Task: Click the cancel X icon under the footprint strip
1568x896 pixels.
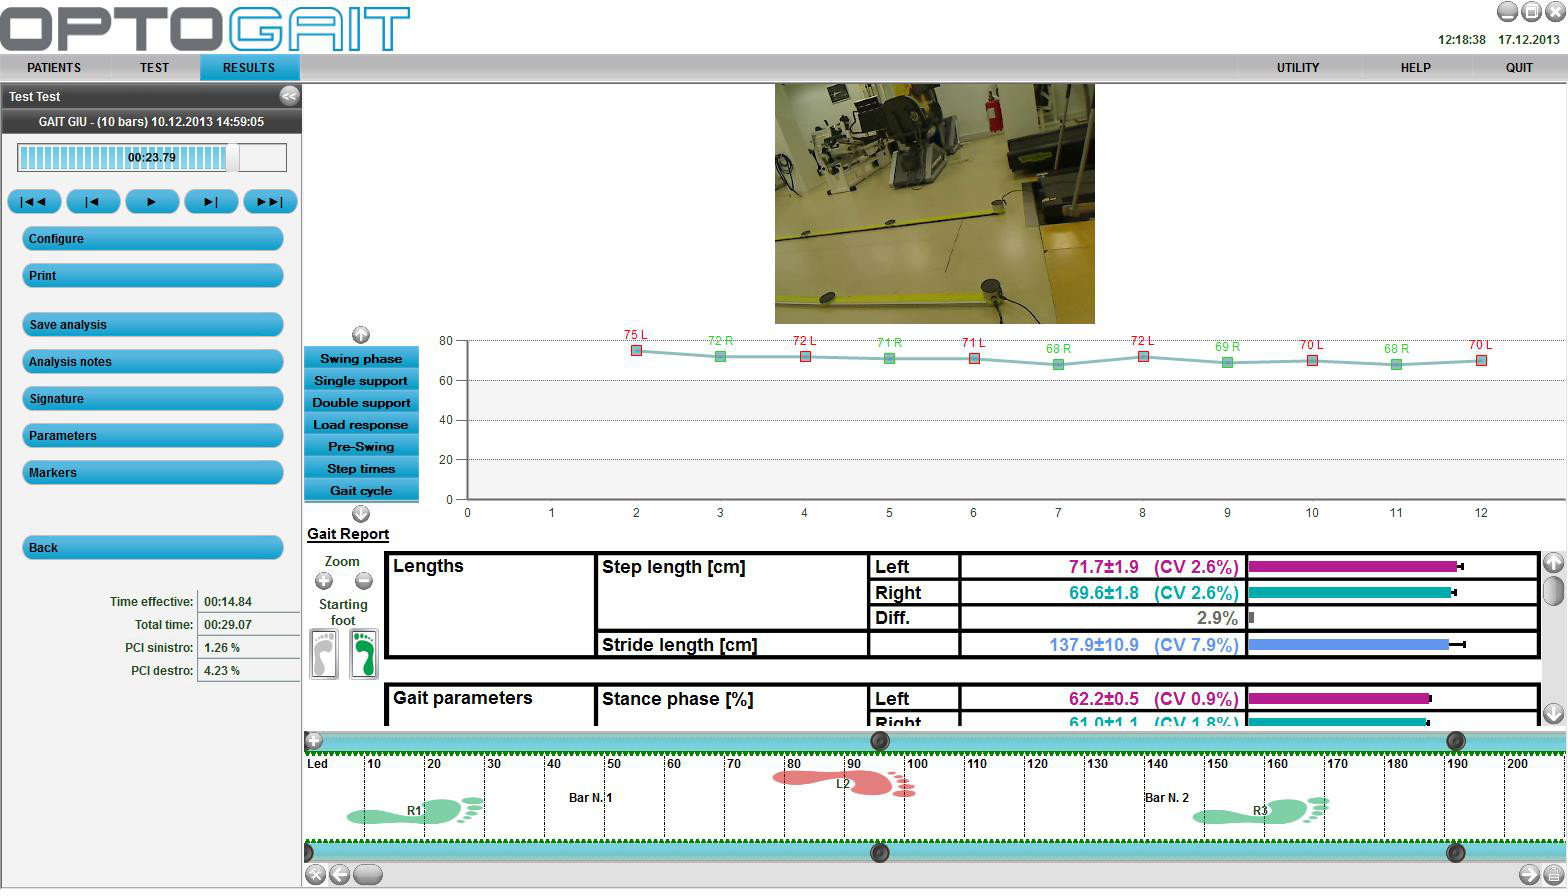Action: [x=316, y=875]
